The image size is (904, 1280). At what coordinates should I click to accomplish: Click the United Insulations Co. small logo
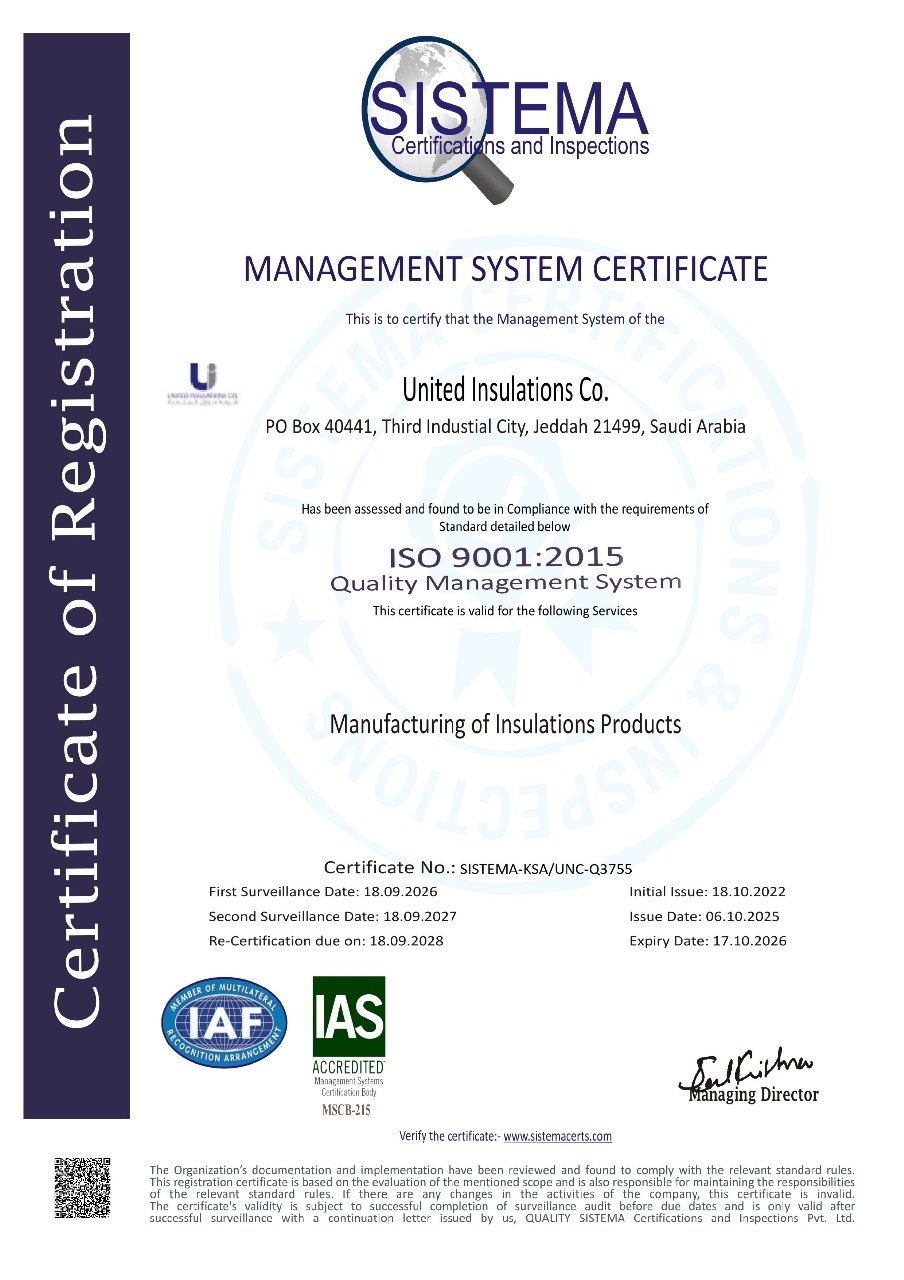(203, 383)
